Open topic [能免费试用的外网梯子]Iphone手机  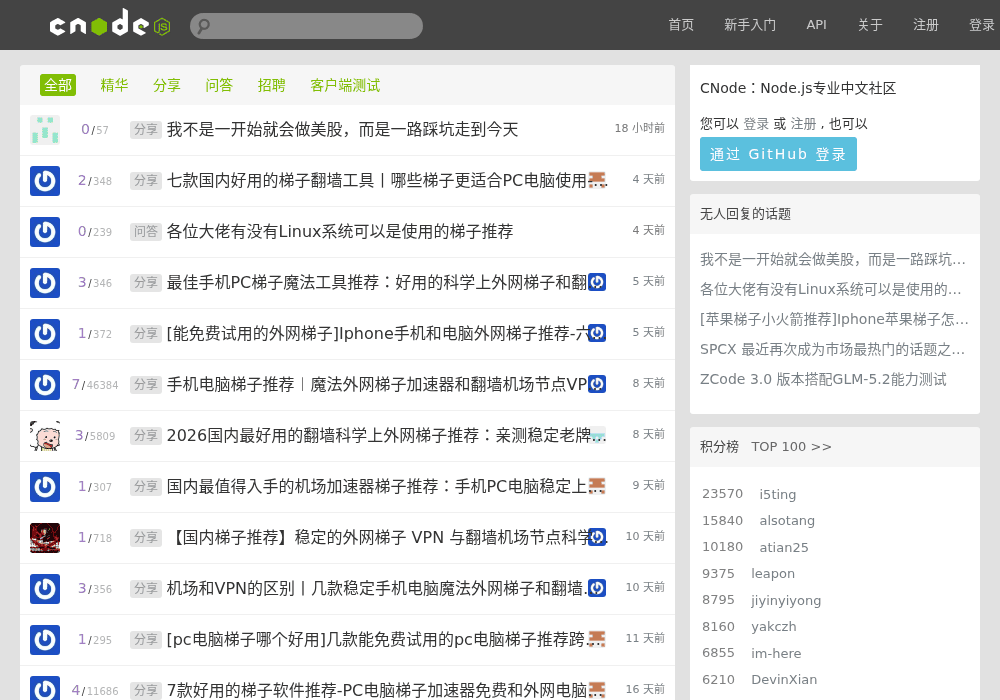coord(376,333)
